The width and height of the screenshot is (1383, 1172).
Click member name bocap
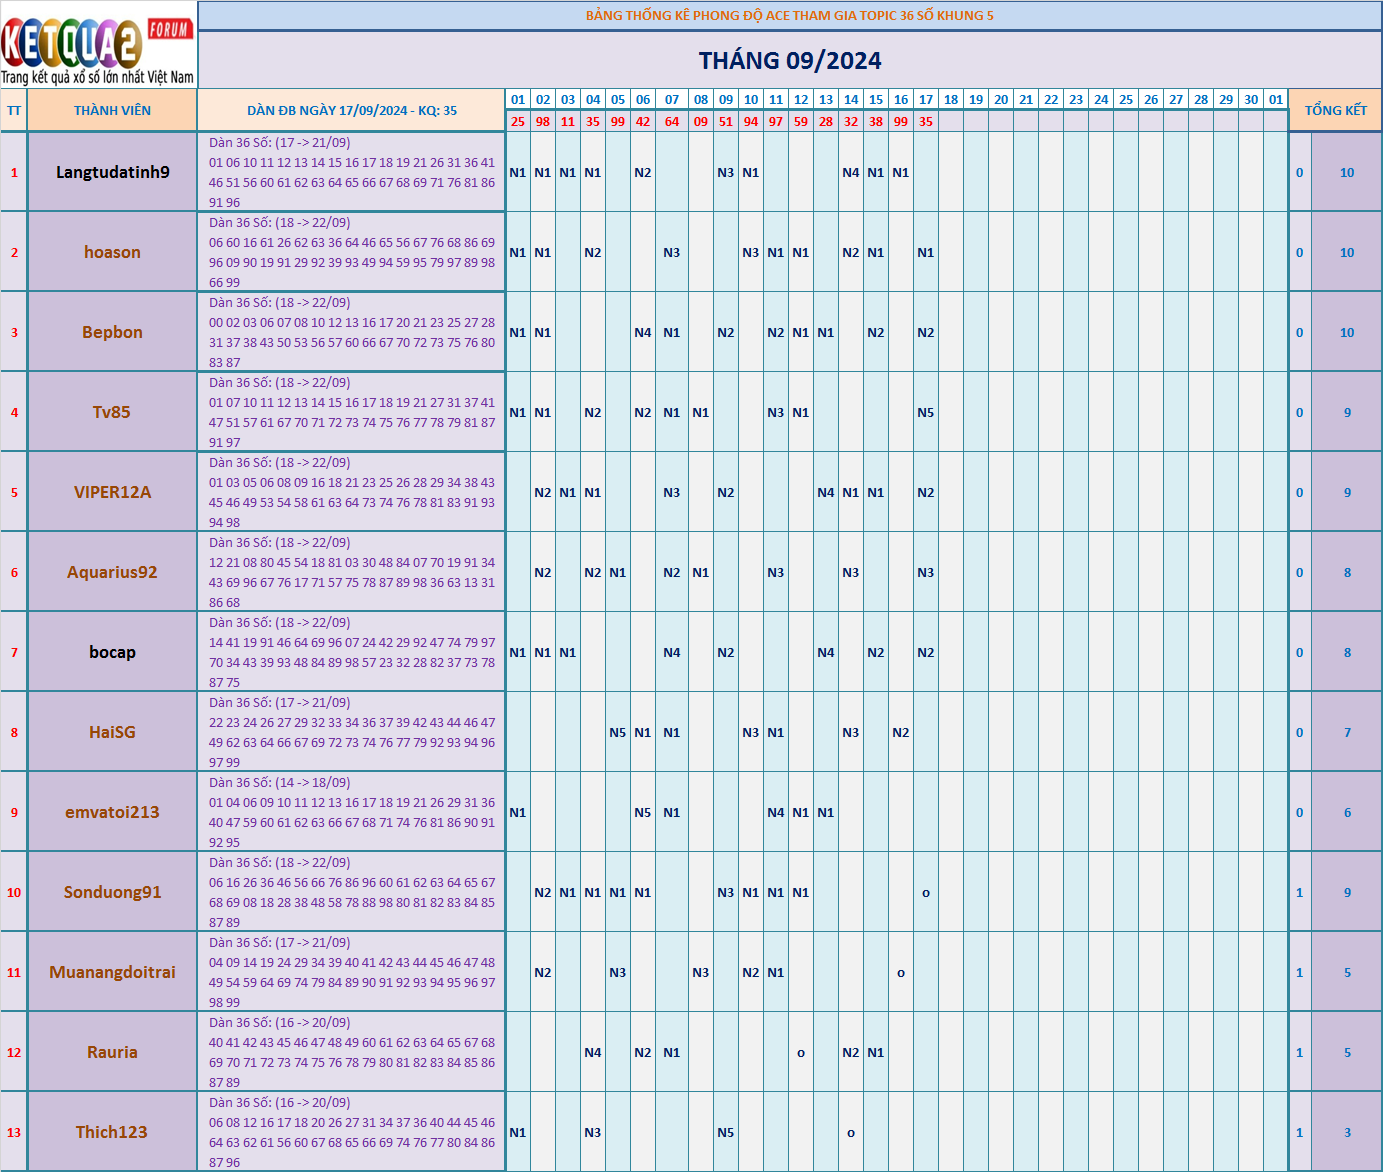(x=112, y=652)
